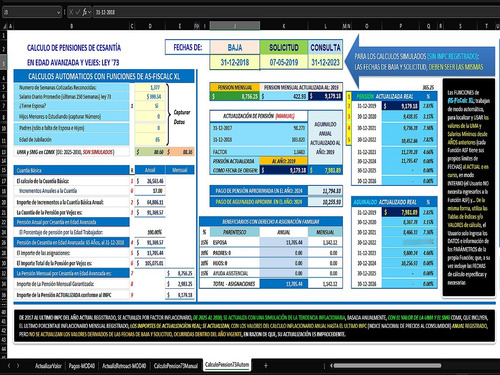Click the green PENSIÓN MENSUAL value 8,756.25

[x=235, y=96]
